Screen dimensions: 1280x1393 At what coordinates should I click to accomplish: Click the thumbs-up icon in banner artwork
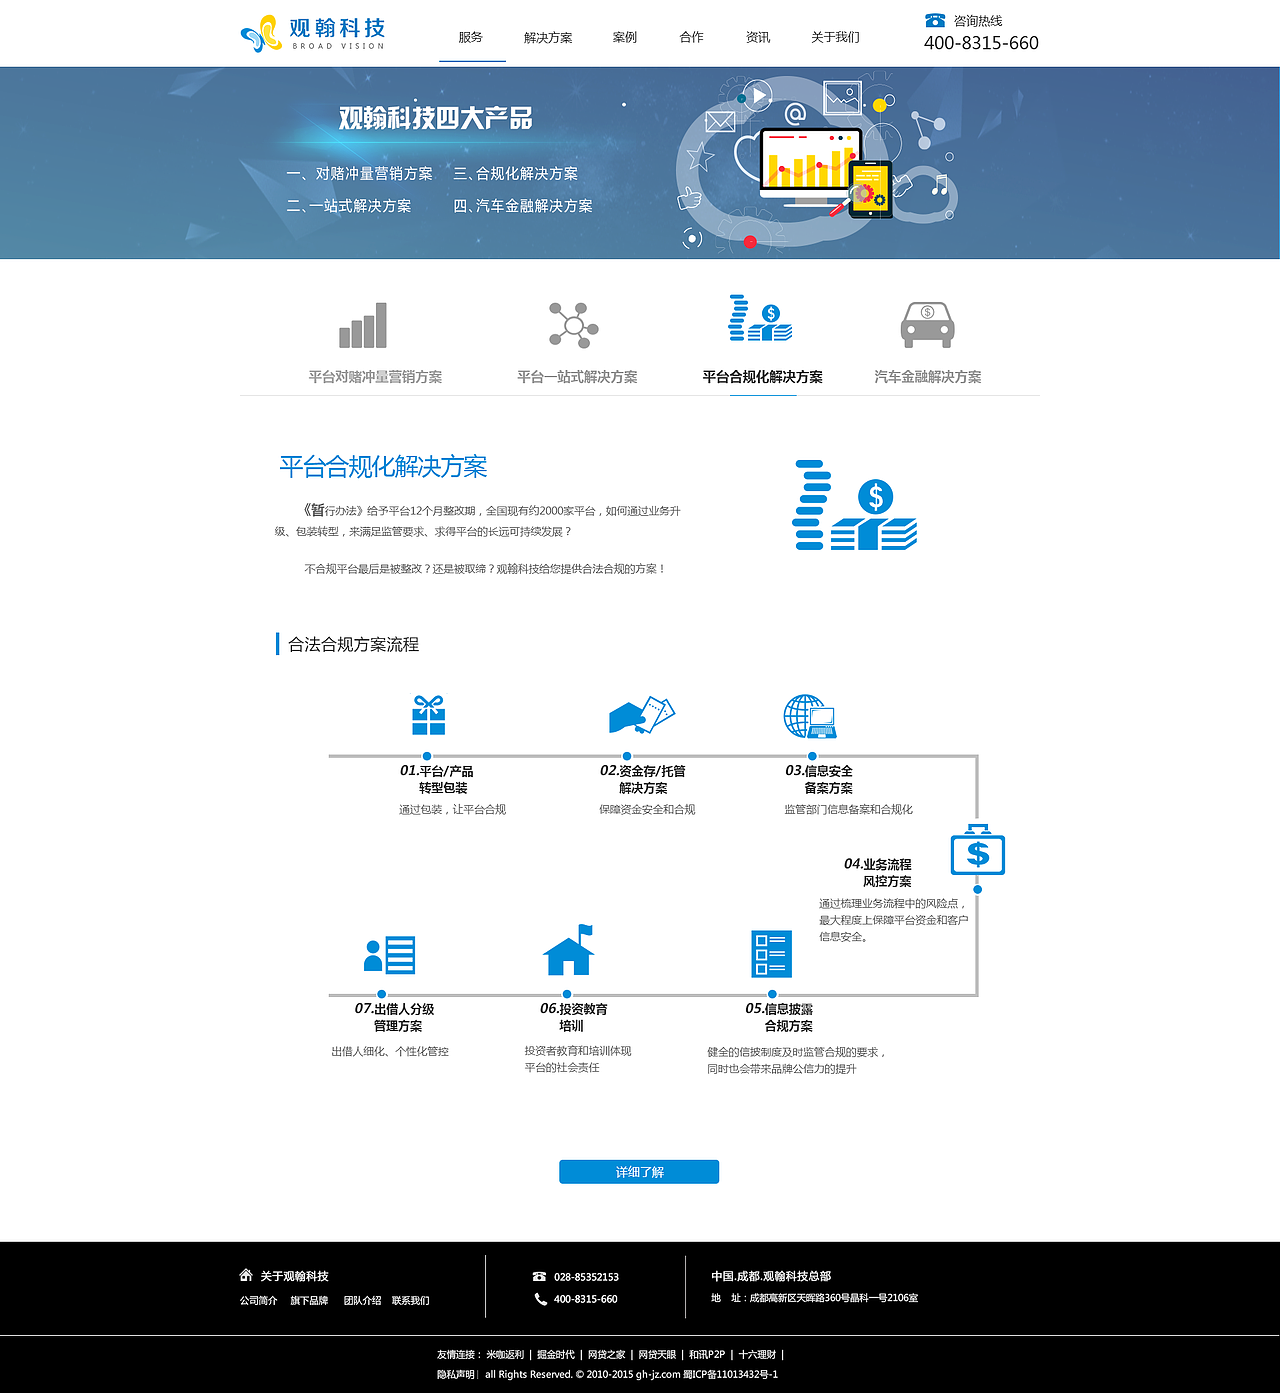tap(689, 199)
